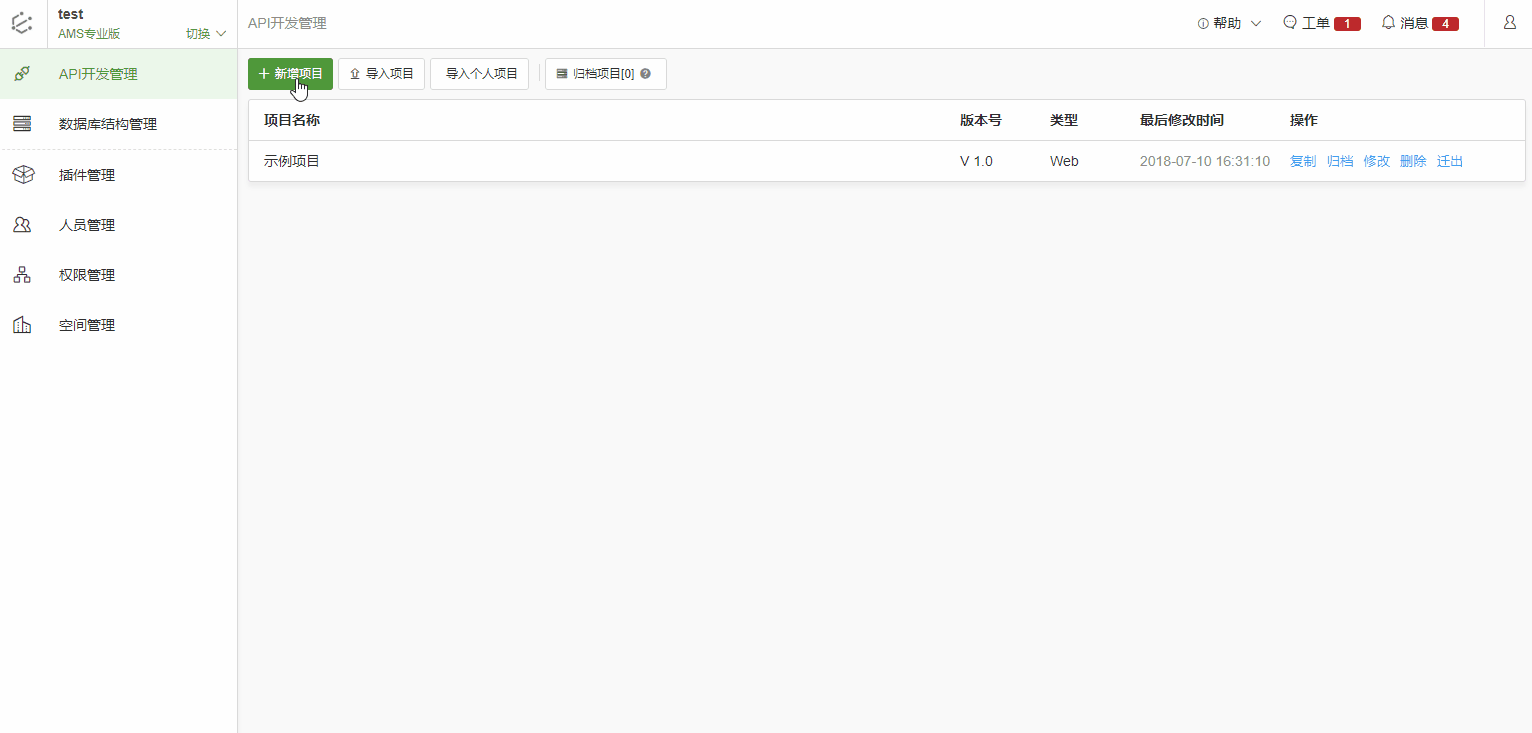
Task: Click the 导入项目 button
Action: point(381,74)
